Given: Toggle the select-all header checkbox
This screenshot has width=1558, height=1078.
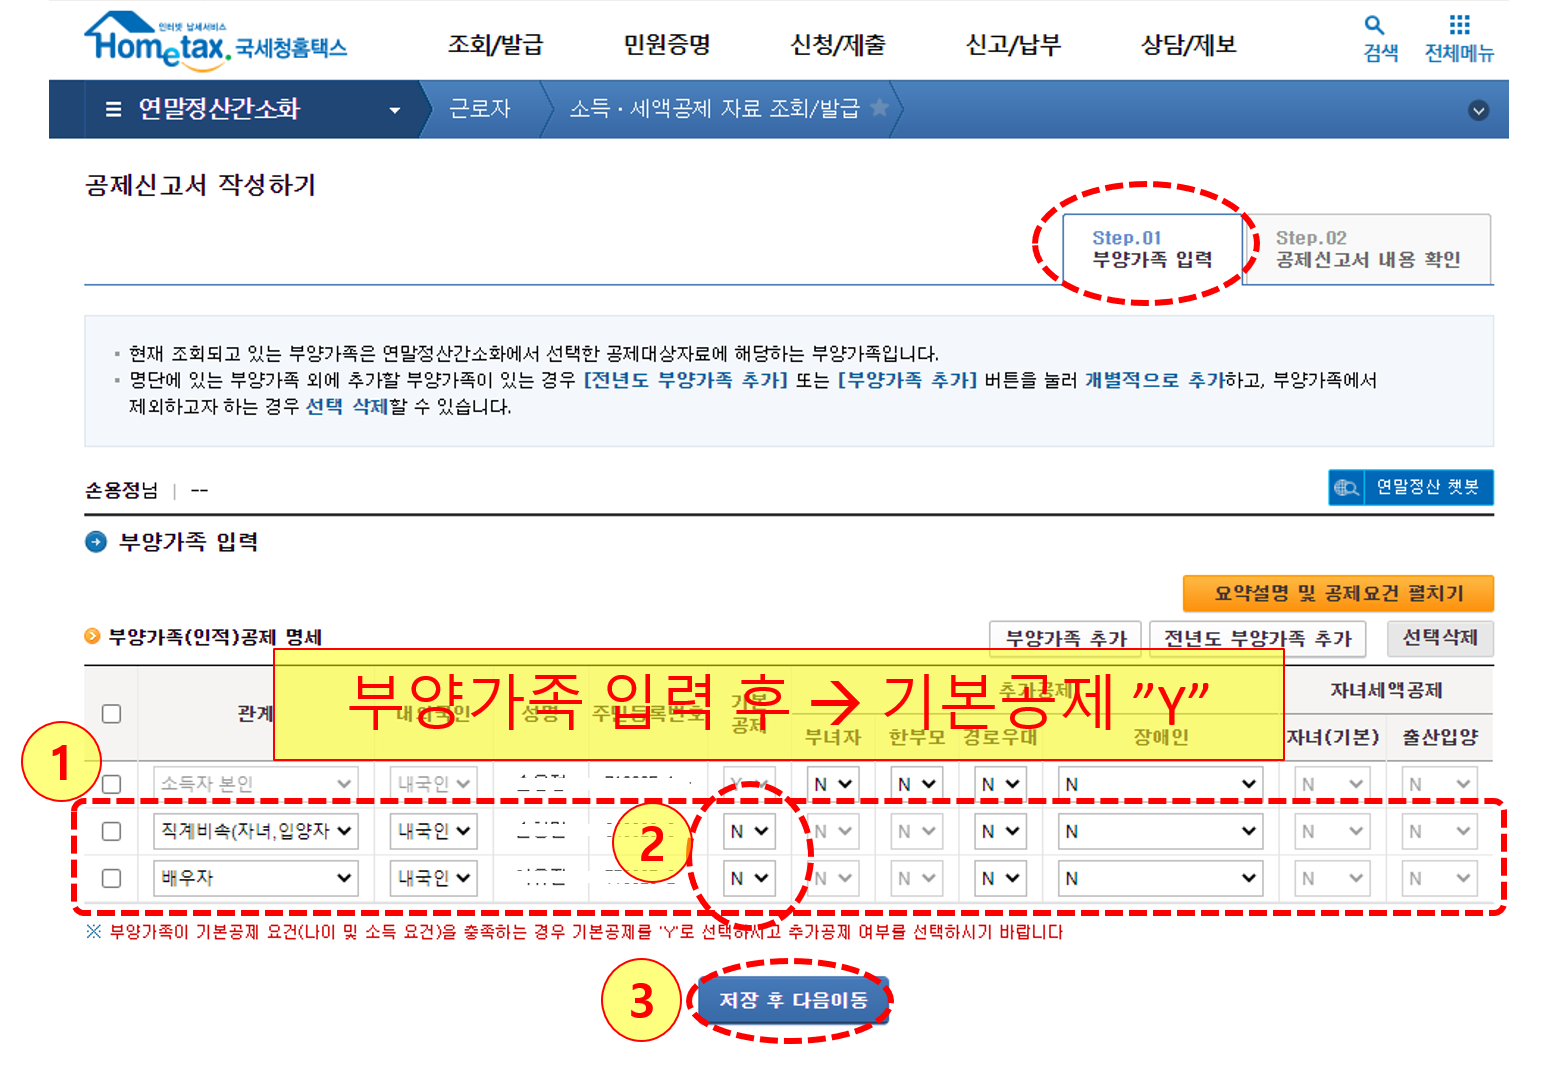Looking at the screenshot, I should point(112,713).
